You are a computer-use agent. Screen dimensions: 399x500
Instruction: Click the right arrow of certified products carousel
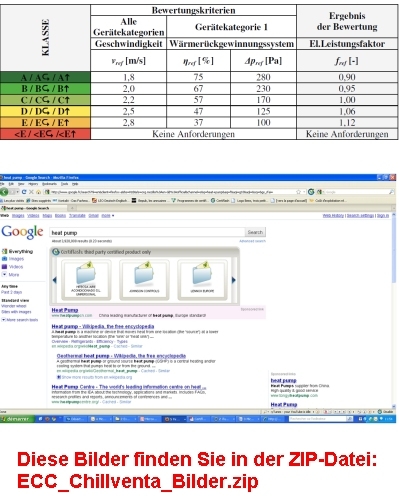coord(234,280)
